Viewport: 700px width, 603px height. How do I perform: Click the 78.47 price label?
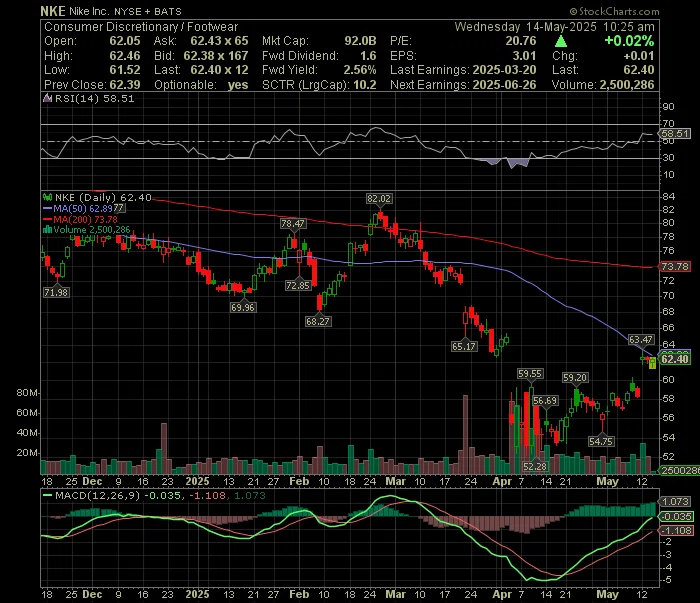pos(293,223)
